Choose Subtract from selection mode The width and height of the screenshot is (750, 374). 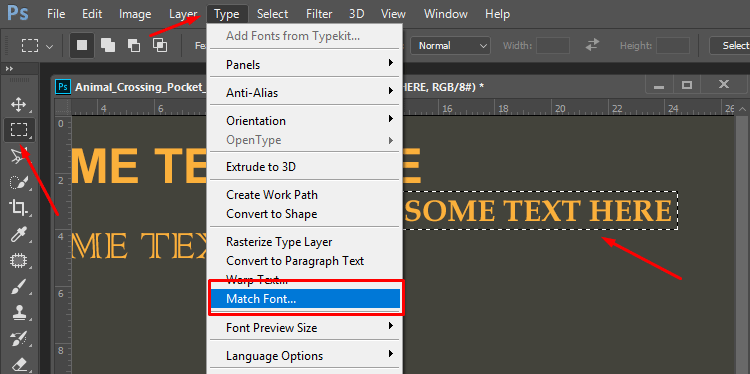tap(133, 45)
